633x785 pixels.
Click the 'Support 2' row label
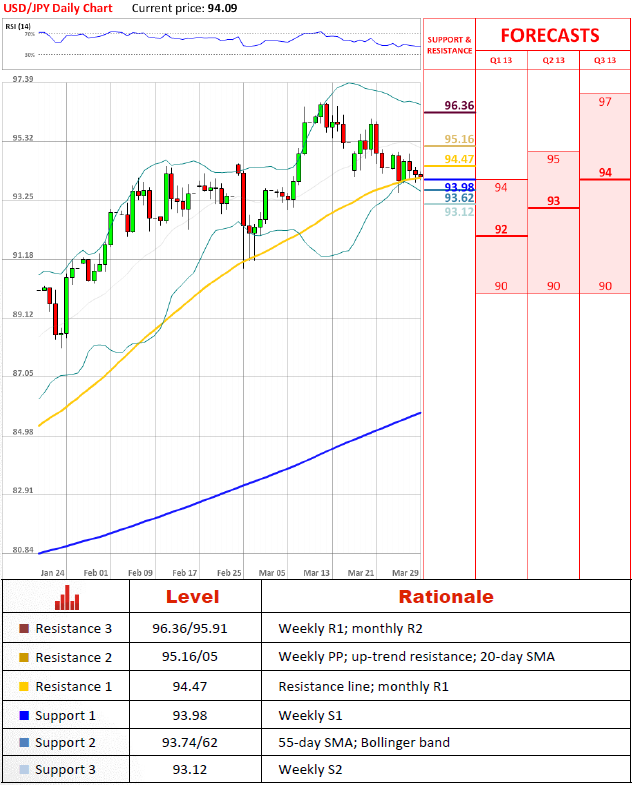point(65,743)
